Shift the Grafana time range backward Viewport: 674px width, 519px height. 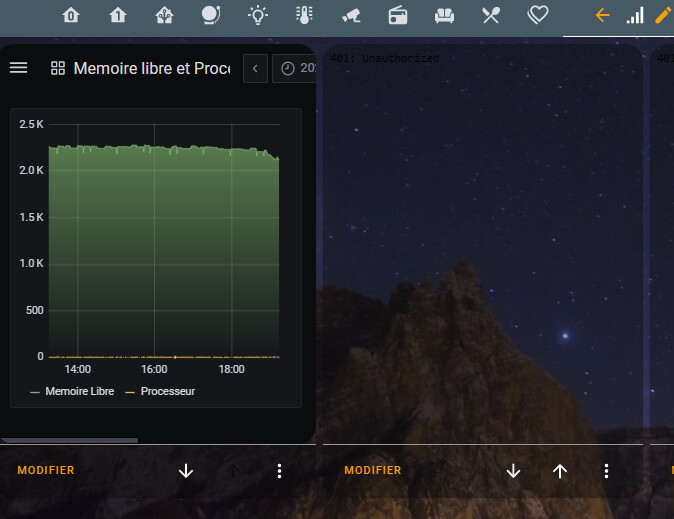(255, 68)
